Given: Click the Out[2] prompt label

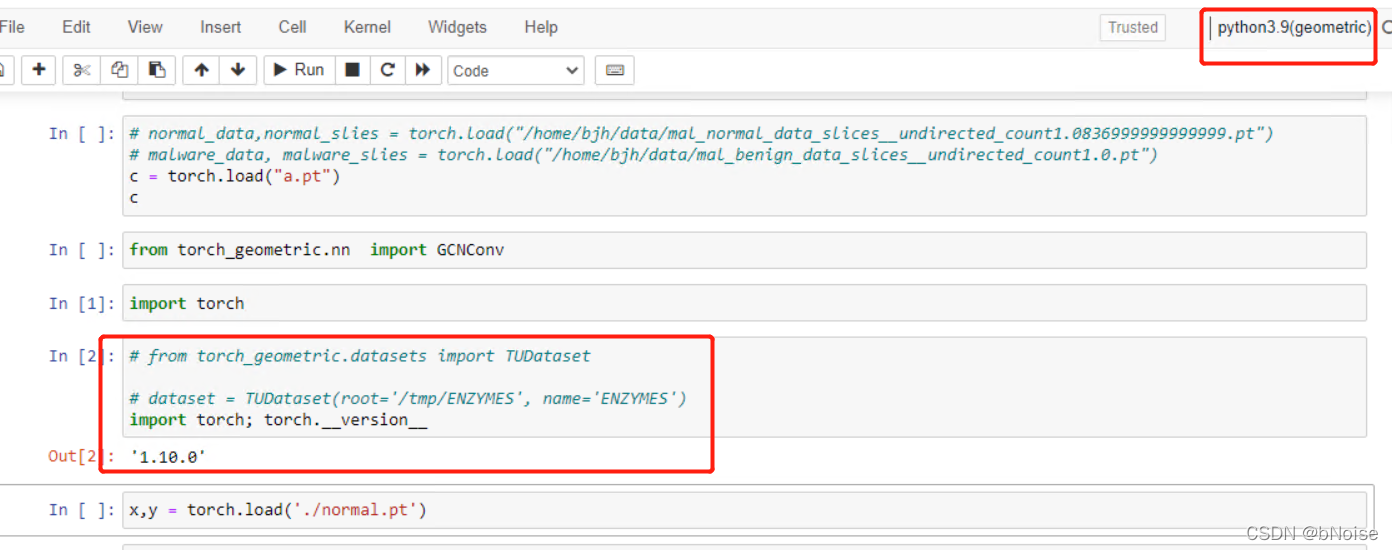Looking at the screenshot, I should (x=82, y=456).
